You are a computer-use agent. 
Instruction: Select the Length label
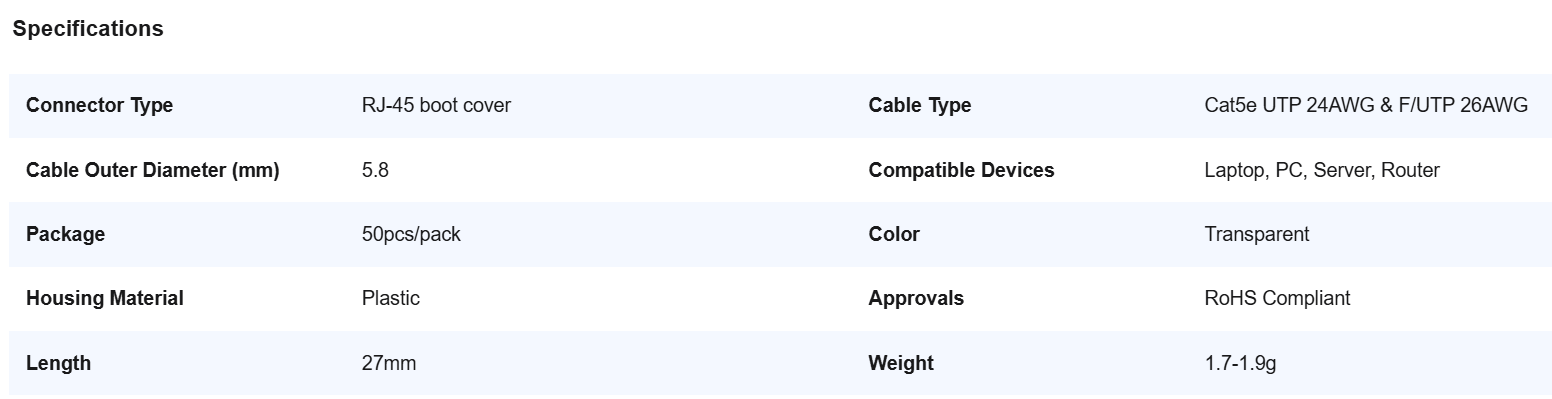pos(58,363)
